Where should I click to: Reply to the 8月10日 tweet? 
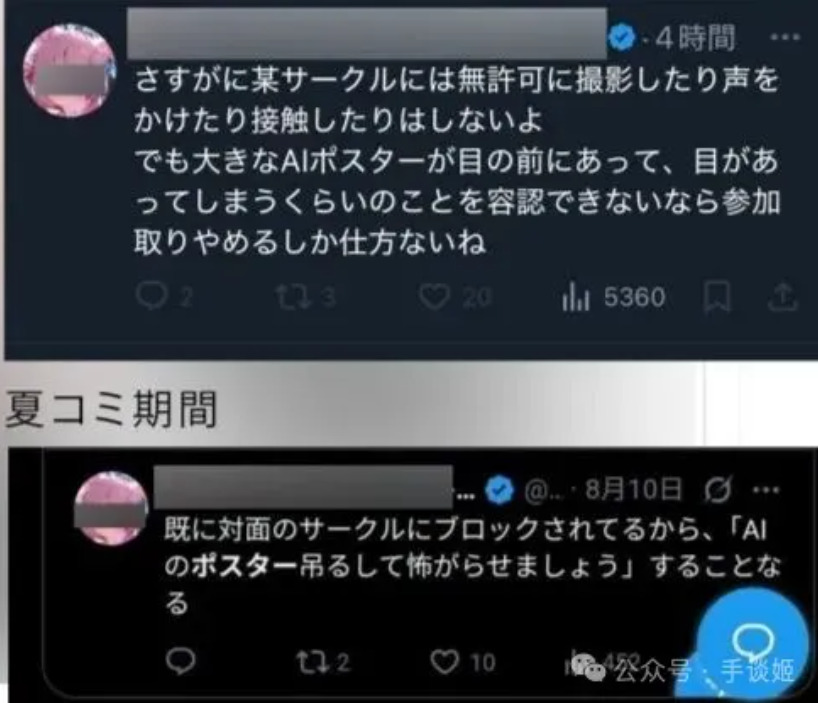tap(181, 661)
